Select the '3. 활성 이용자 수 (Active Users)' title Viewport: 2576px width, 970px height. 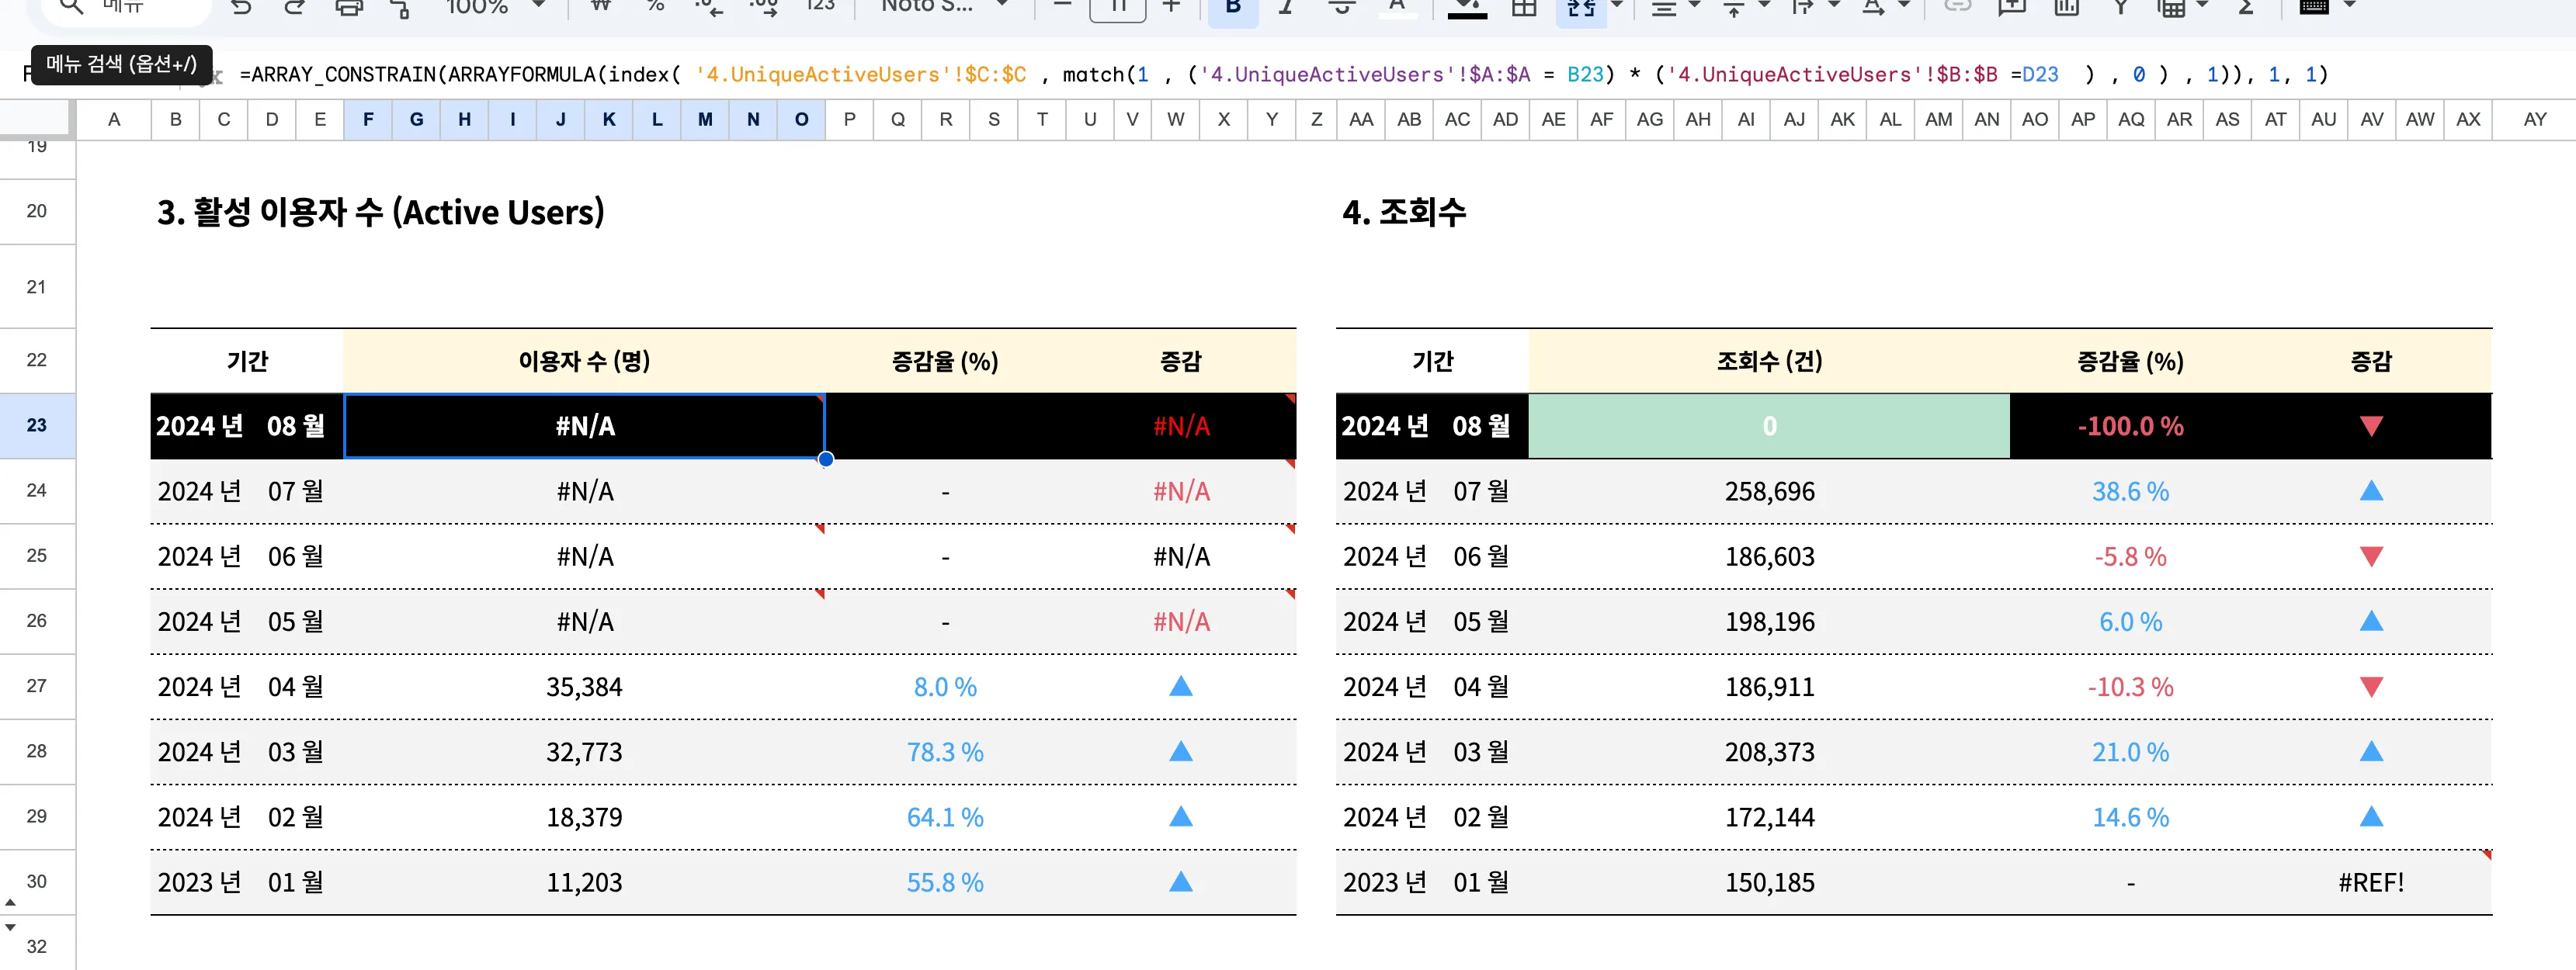(x=380, y=212)
